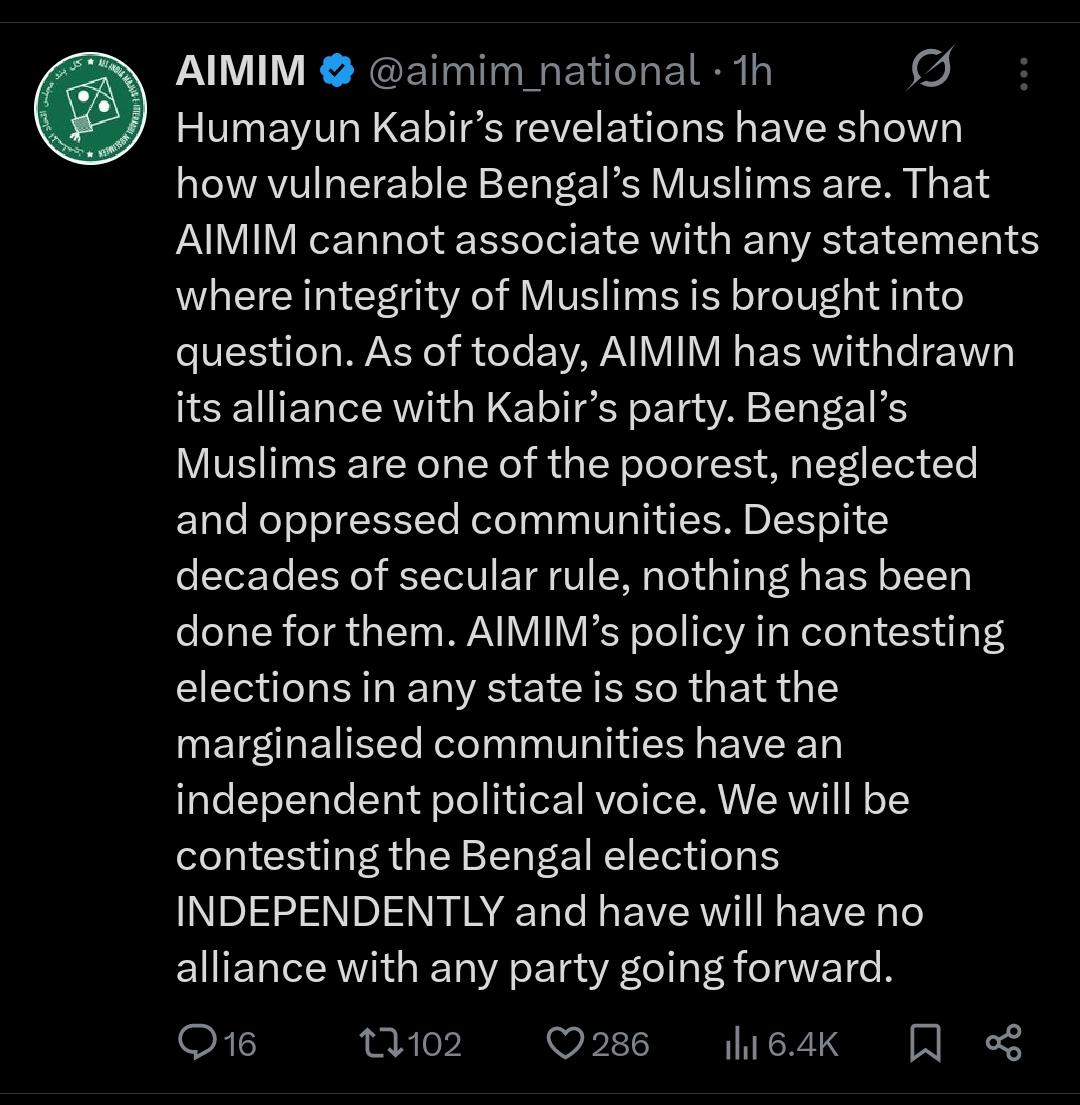The width and height of the screenshot is (1080, 1105).
Task: Open the @aimim_national handle link
Action: coord(533,71)
